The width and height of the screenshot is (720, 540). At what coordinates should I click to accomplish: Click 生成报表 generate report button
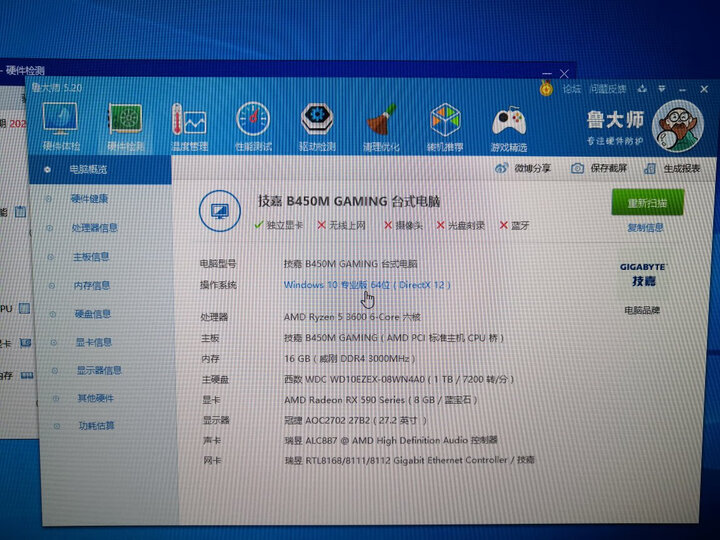[672, 169]
